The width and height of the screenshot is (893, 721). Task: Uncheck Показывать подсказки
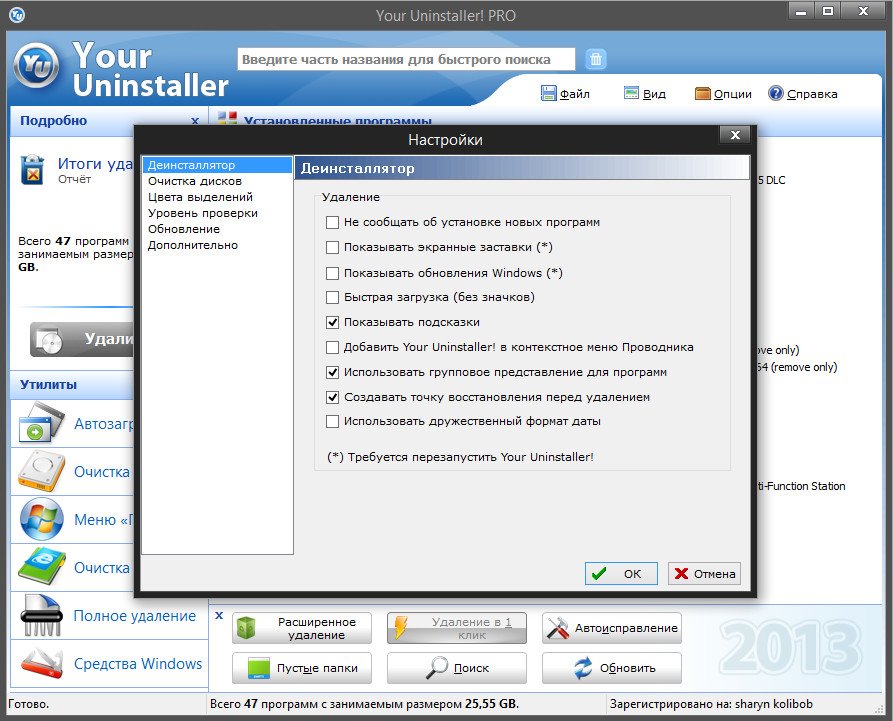pos(333,322)
